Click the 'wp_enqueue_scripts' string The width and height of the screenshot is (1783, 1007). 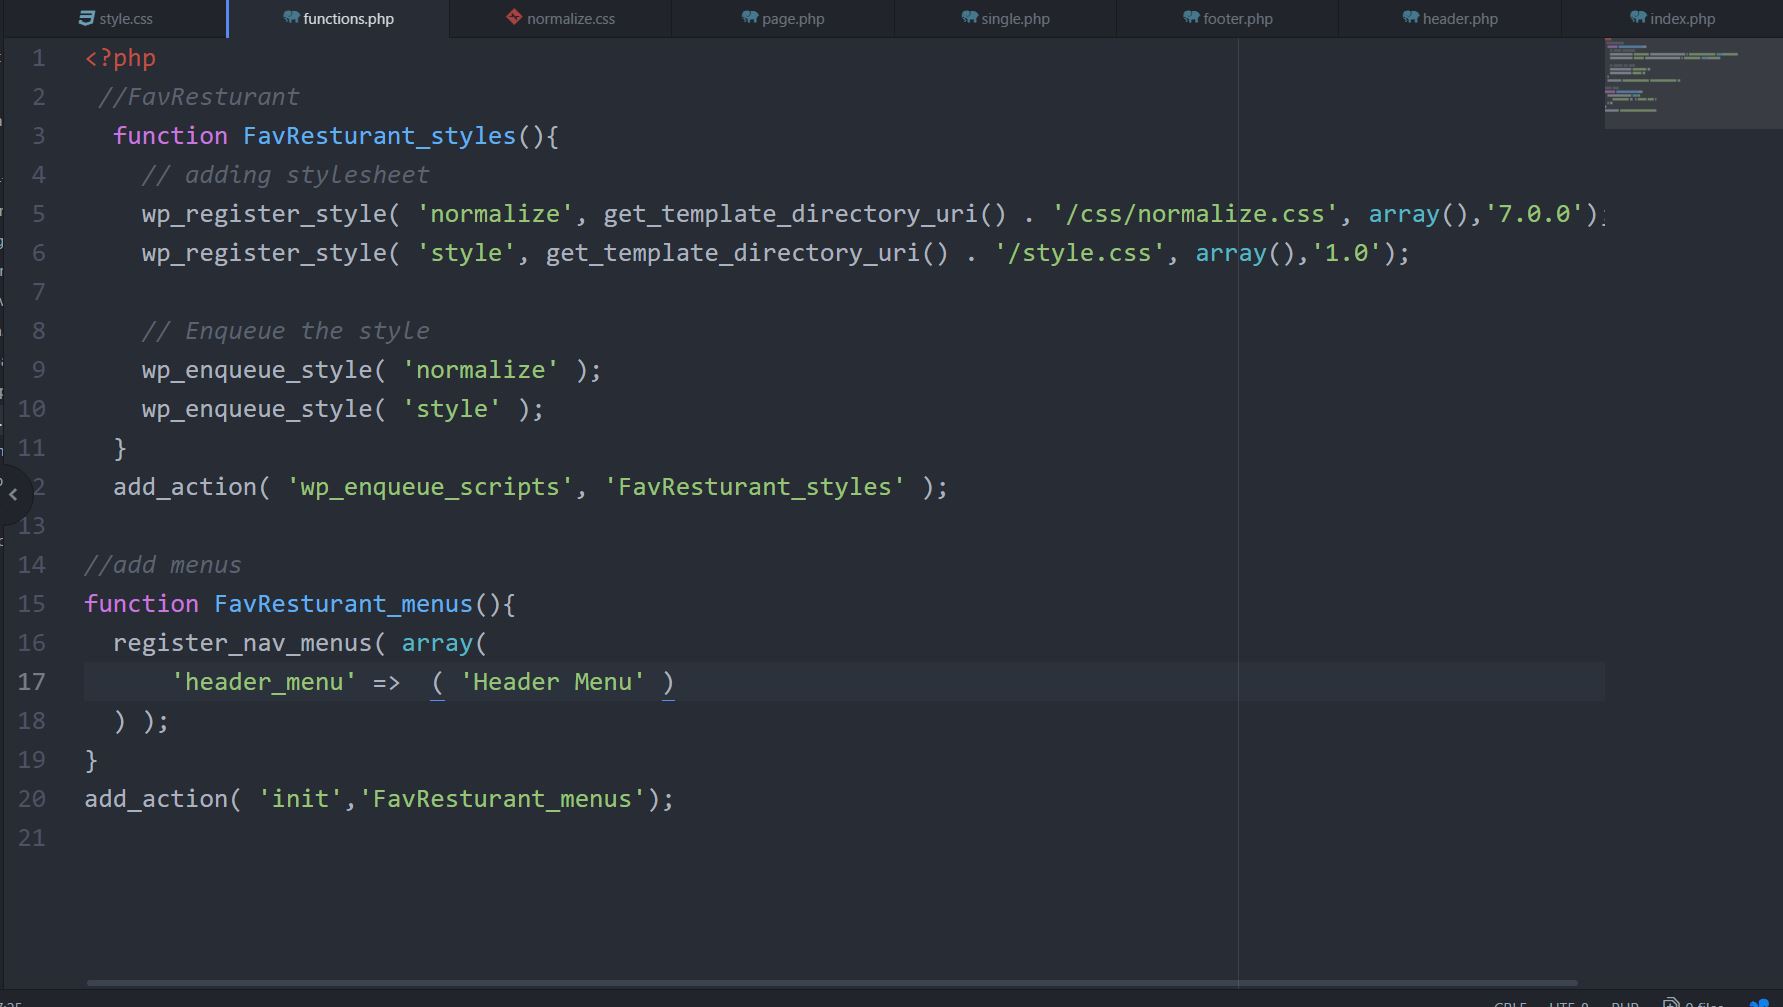click(x=430, y=487)
